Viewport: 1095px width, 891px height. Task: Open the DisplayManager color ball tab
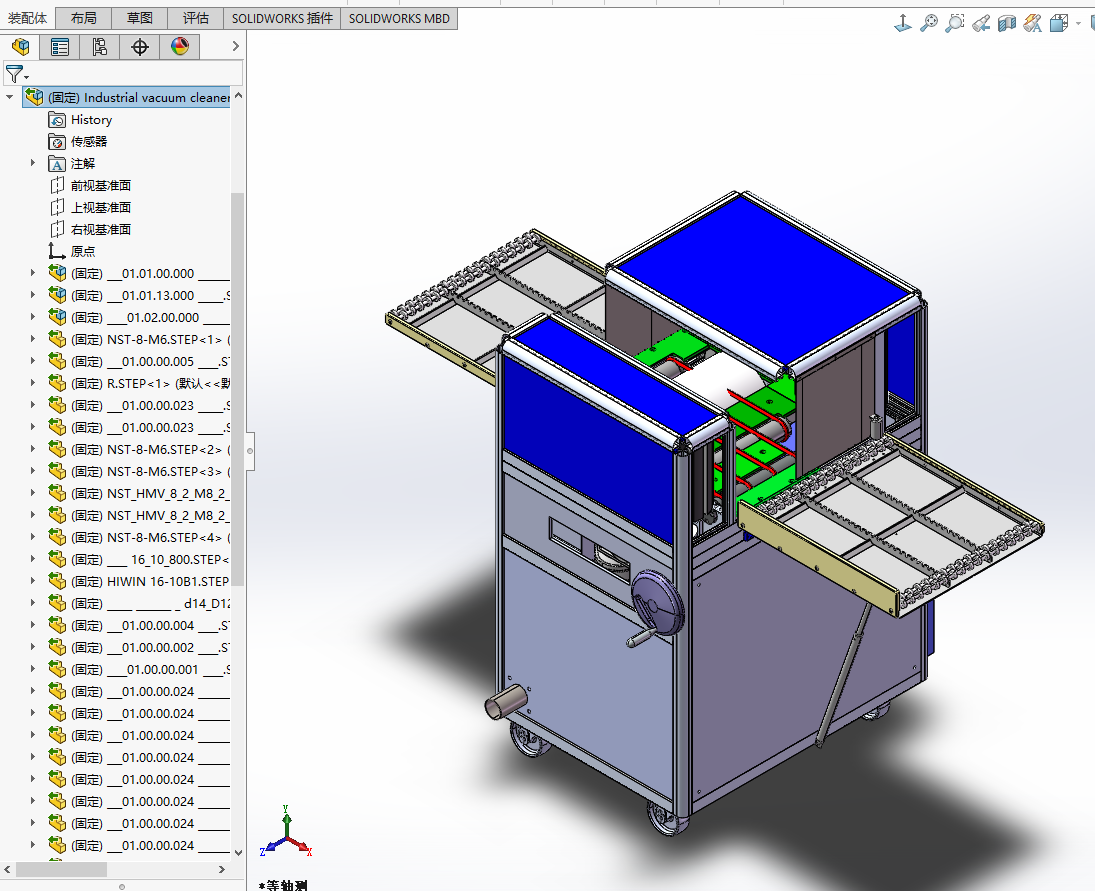pyautogui.click(x=180, y=46)
